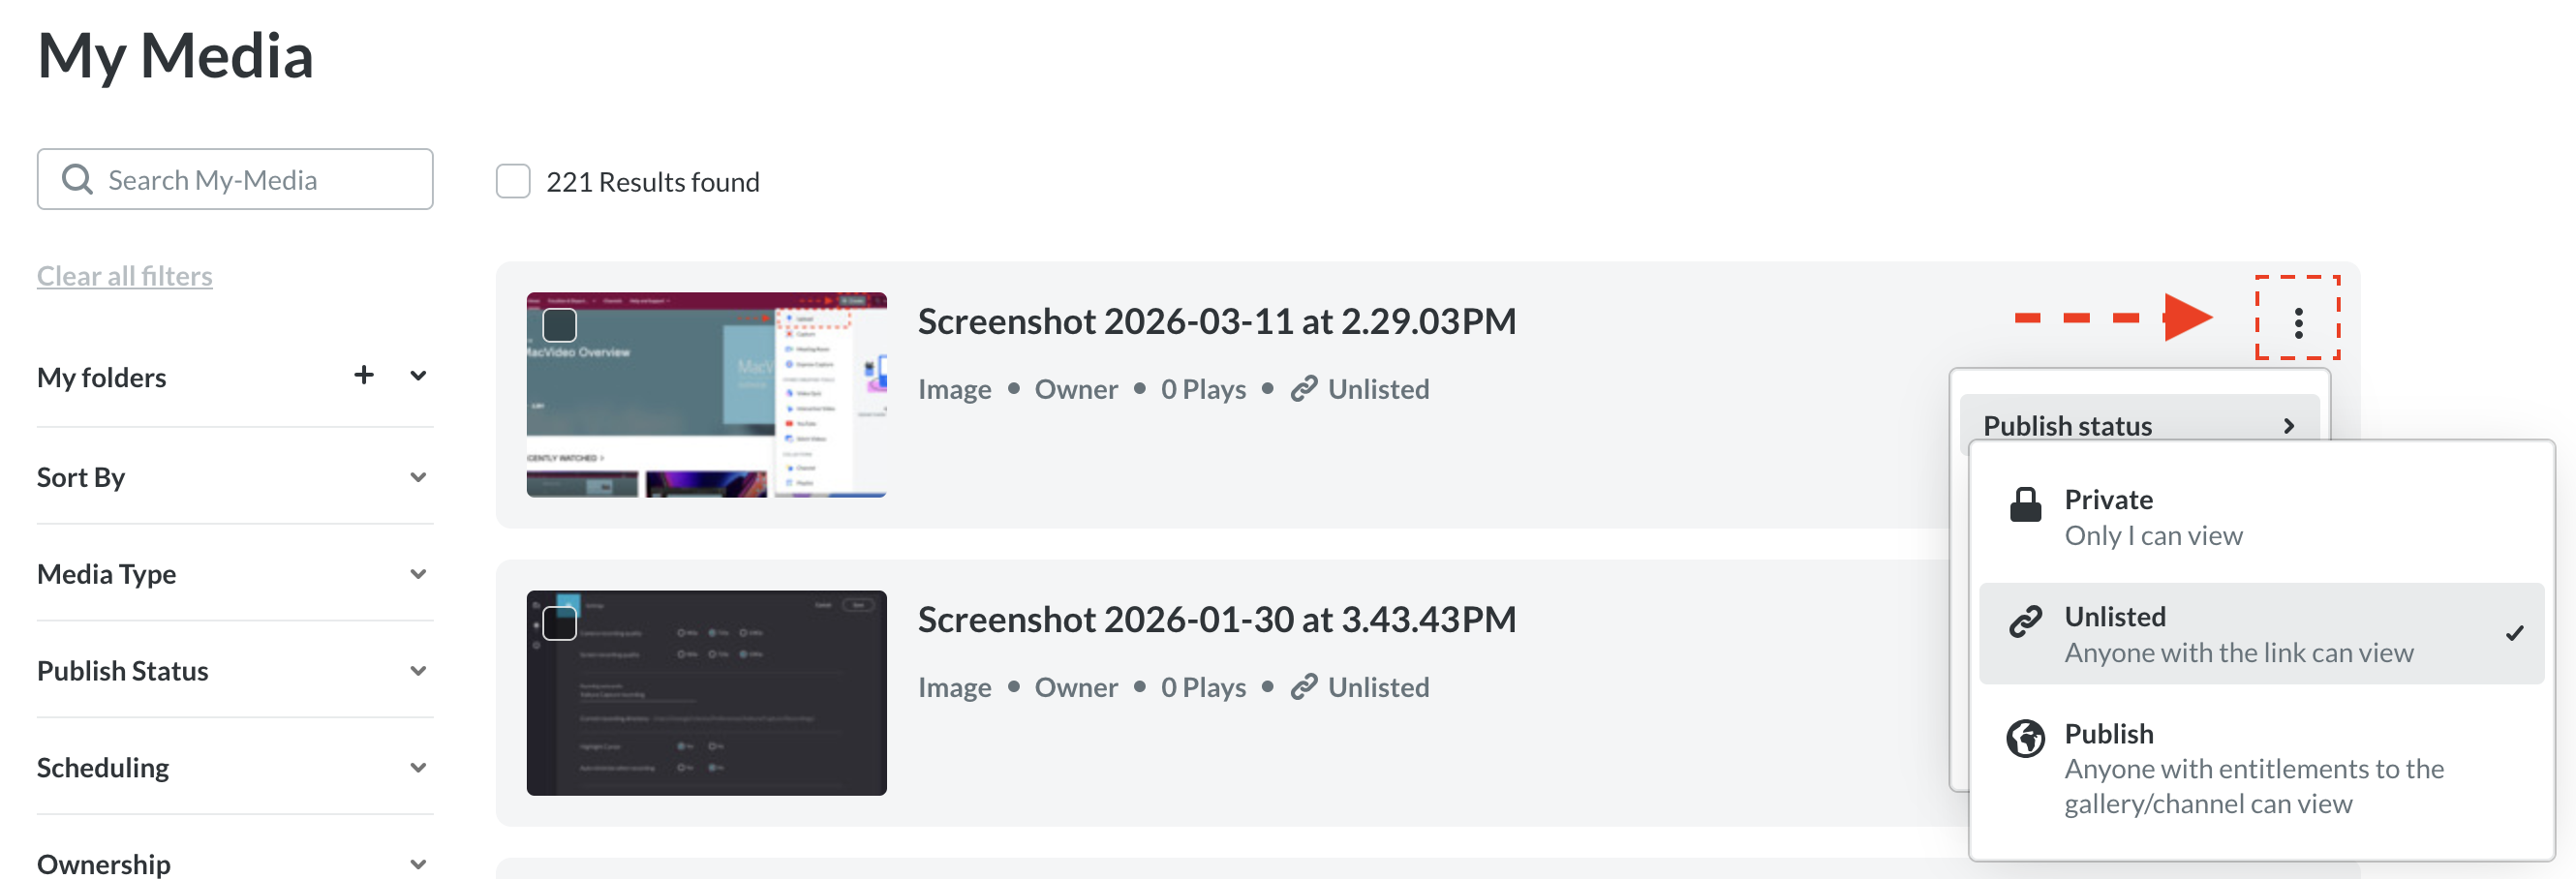The height and width of the screenshot is (879, 2576).
Task: Expand the Sort By filter section
Action: point(418,477)
